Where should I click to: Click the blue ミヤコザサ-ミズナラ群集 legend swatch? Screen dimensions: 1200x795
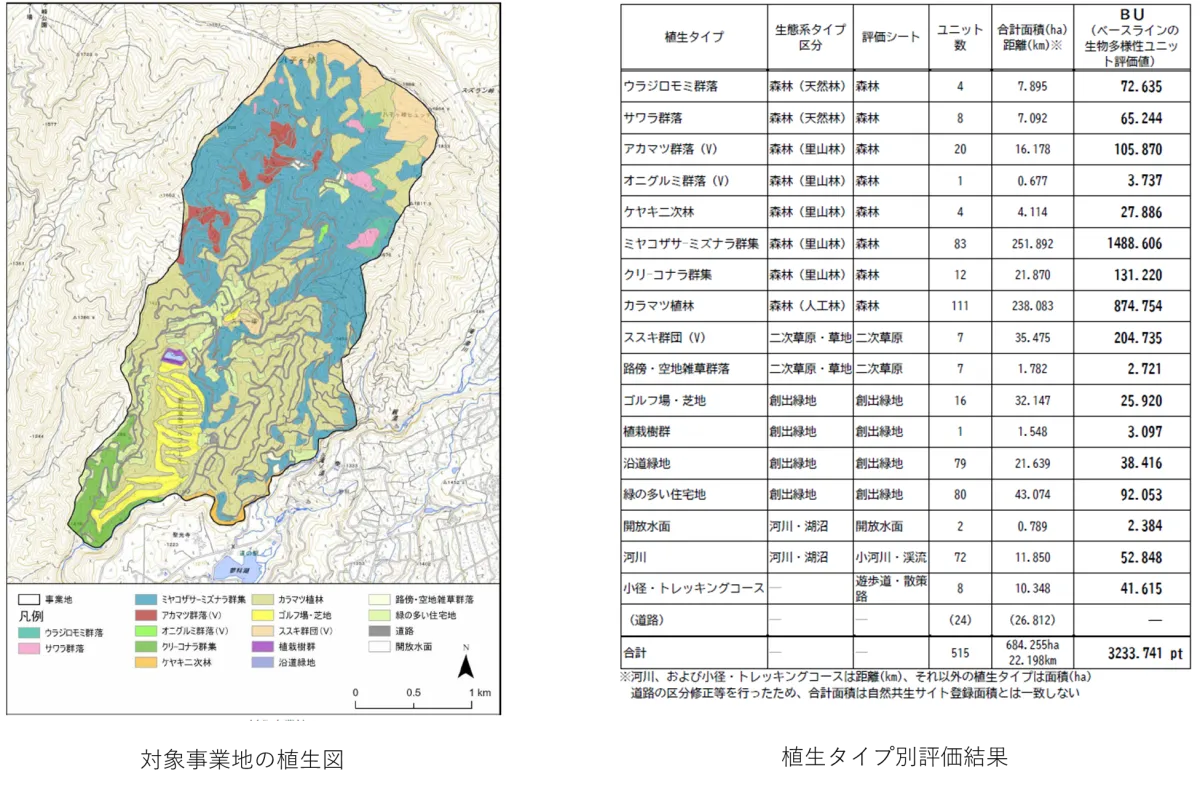[x=145, y=599]
